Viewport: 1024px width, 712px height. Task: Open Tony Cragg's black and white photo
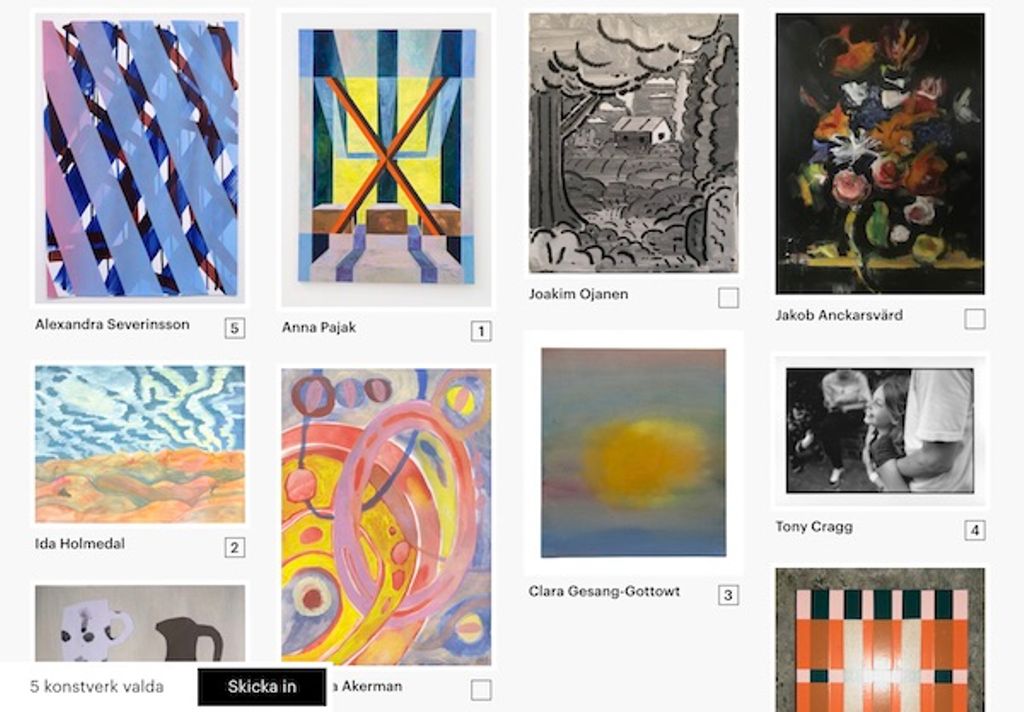click(880, 430)
